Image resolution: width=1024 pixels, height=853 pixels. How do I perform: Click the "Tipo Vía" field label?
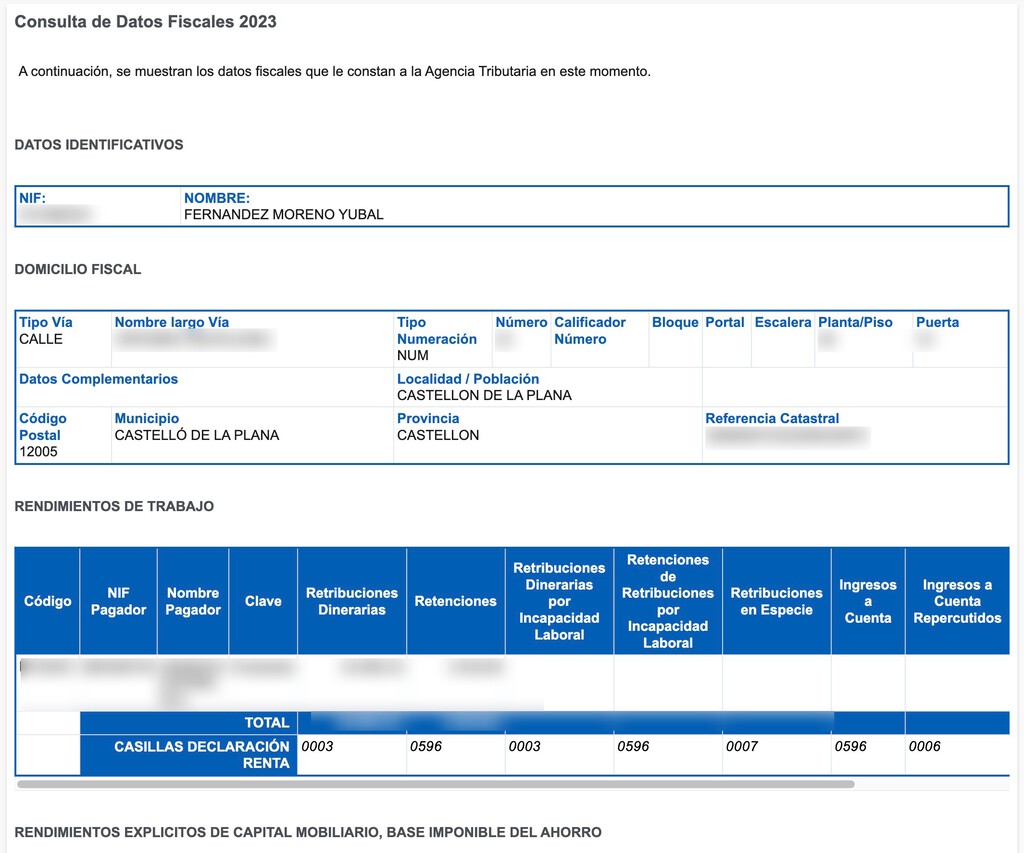tap(46, 323)
